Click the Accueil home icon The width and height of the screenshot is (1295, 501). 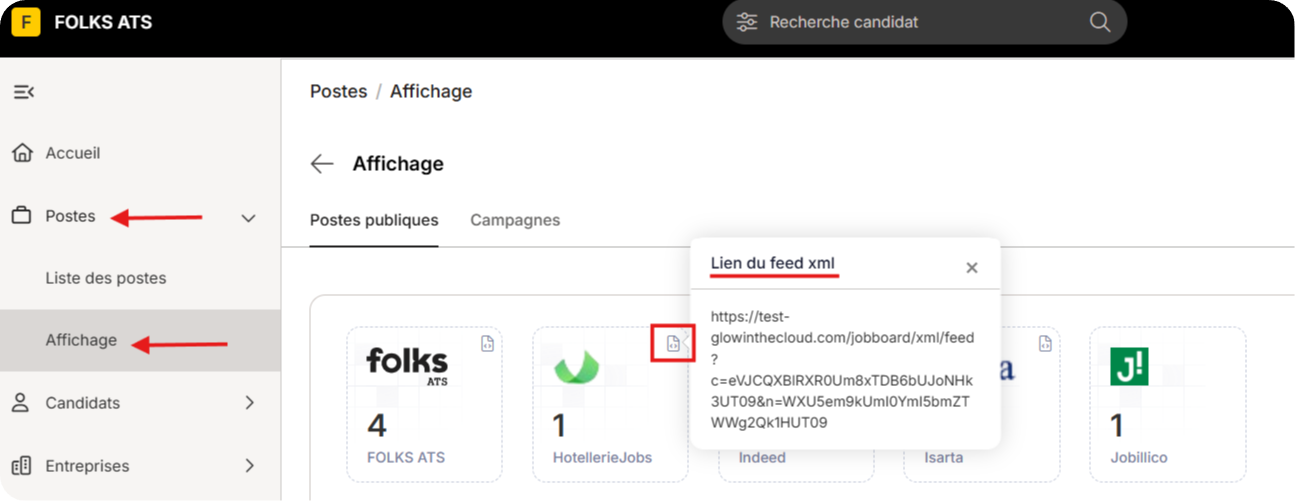(22, 153)
